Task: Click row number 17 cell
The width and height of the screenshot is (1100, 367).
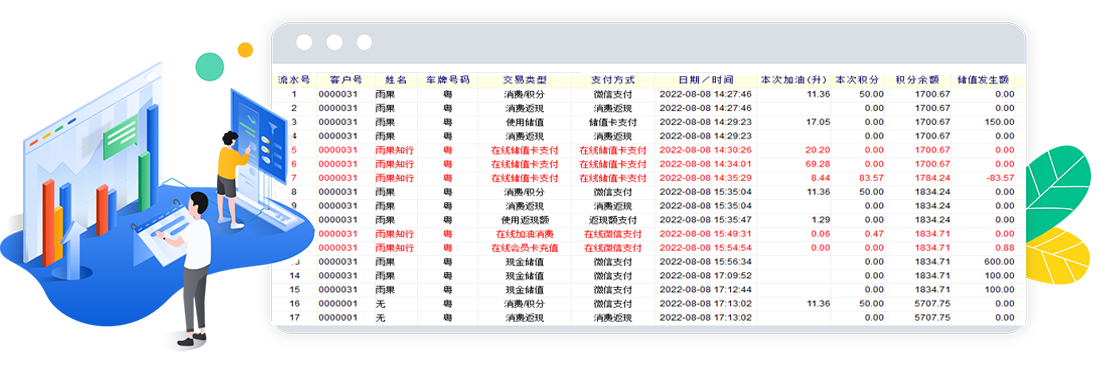Action: point(294,317)
